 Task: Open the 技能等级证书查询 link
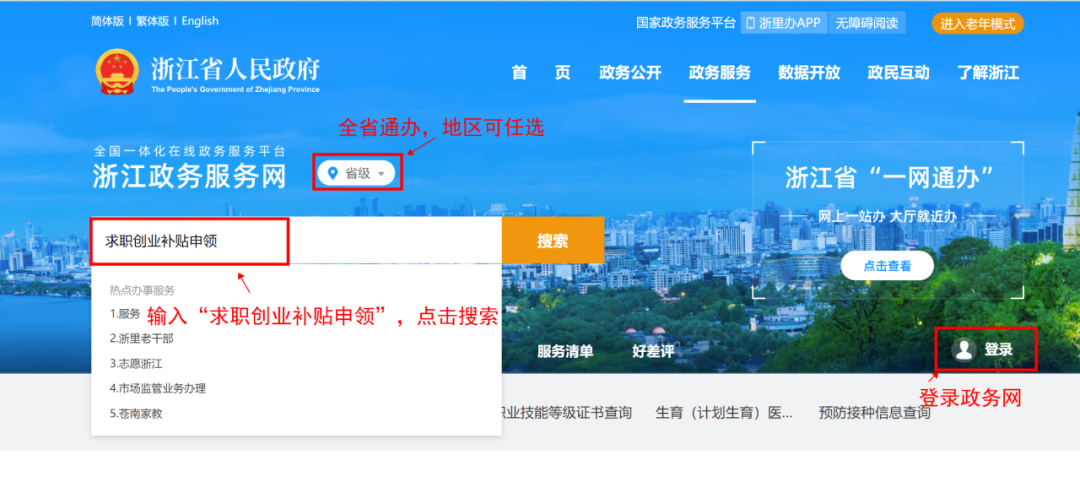pos(568,413)
